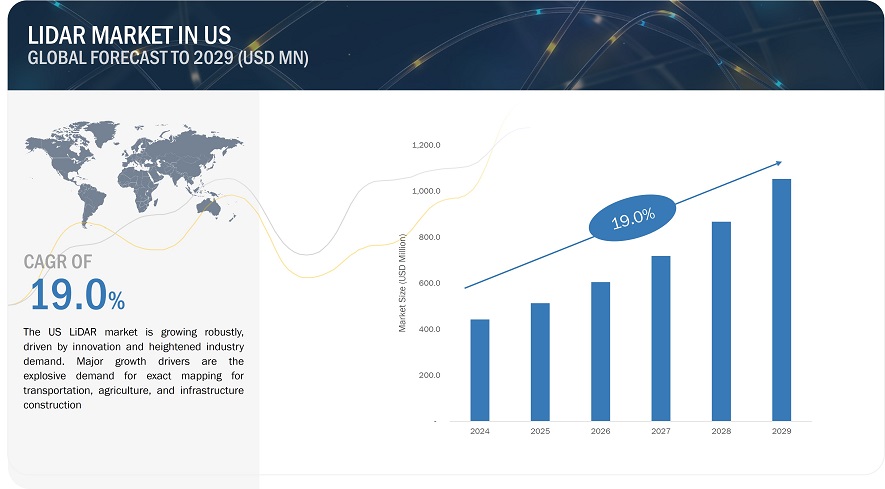This screenshot has height=489, width=885.
Task: Select the 2025 bar in chart
Action: (539, 362)
